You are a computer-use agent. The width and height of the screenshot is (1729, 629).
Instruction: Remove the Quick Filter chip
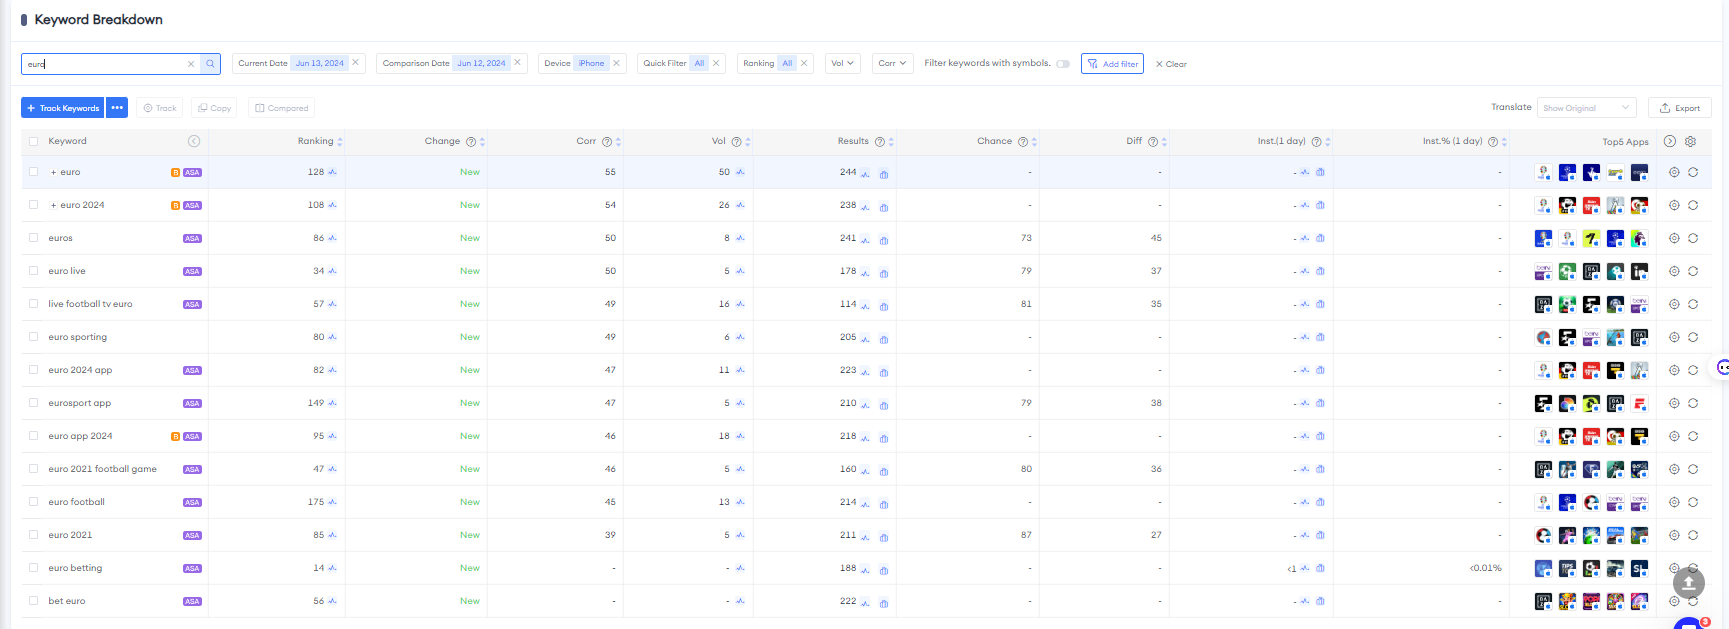[x=716, y=63]
